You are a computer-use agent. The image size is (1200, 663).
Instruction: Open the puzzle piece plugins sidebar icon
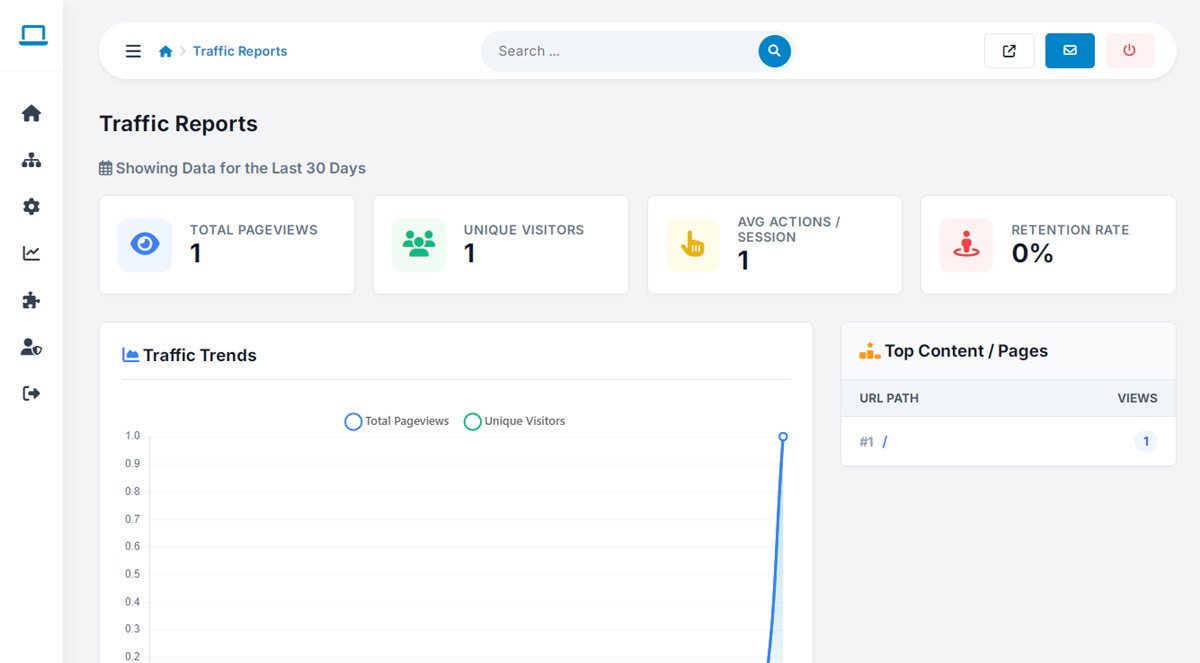coord(32,300)
